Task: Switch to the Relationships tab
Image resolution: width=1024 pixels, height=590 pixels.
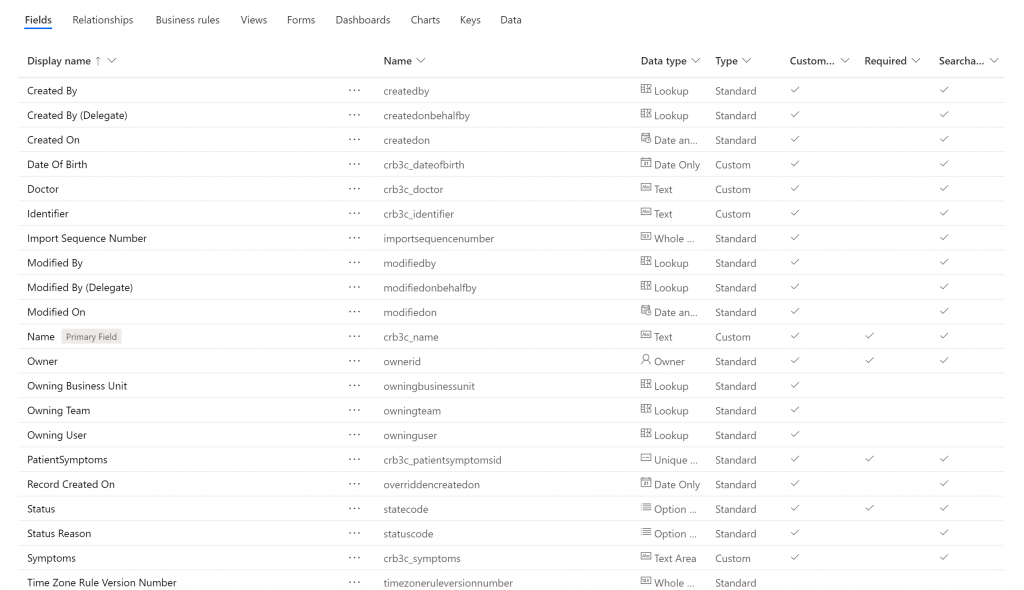Action: point(102,20)
